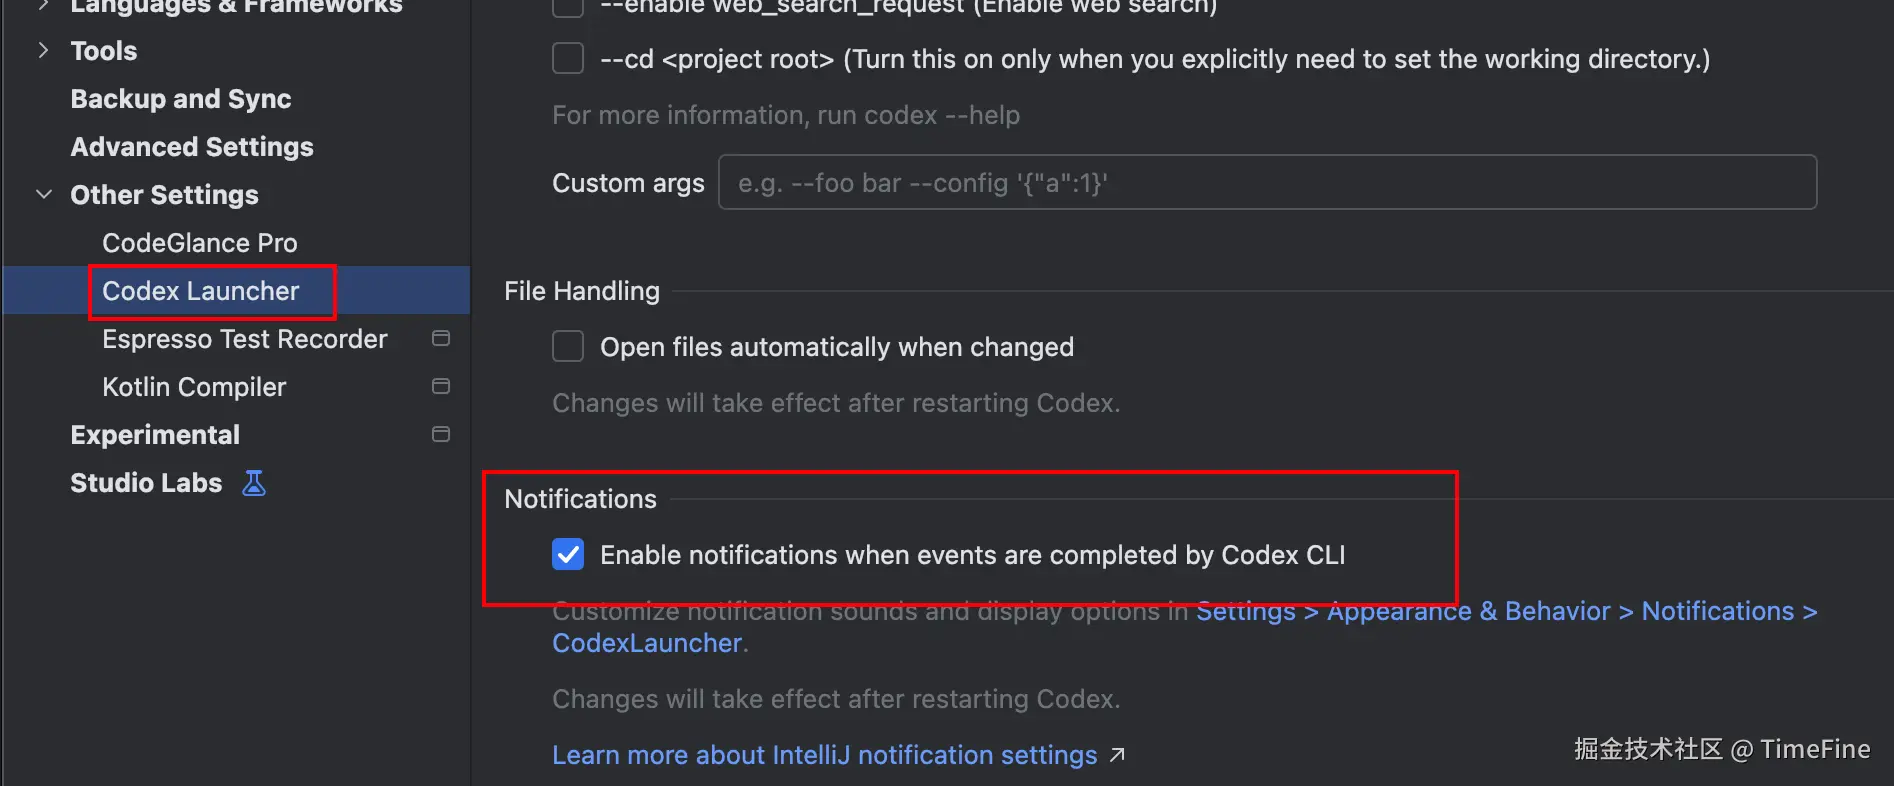Expand the Languages & Frameworks section
Viewport: 1894px width, 786px height.
point(43,6)
